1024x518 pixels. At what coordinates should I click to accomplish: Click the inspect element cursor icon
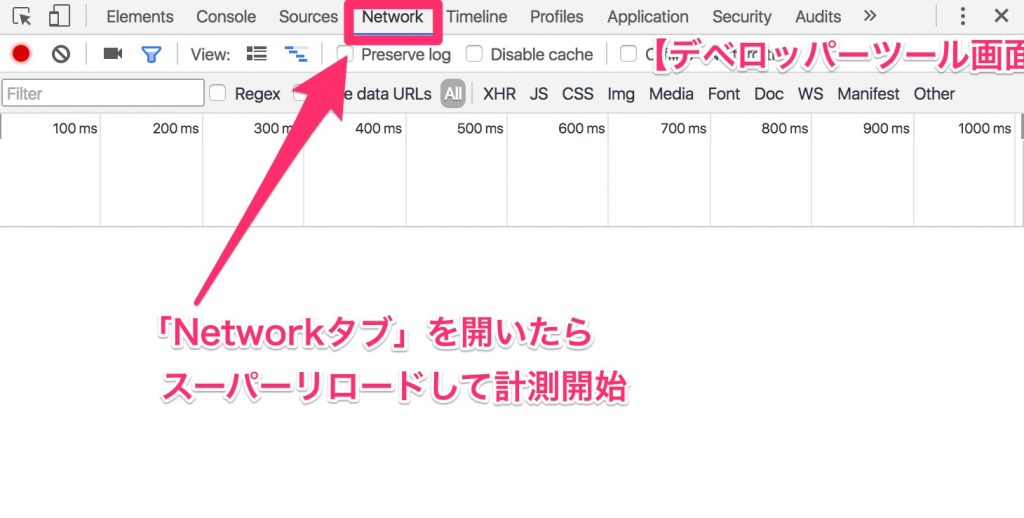click(x=22, y=17)
